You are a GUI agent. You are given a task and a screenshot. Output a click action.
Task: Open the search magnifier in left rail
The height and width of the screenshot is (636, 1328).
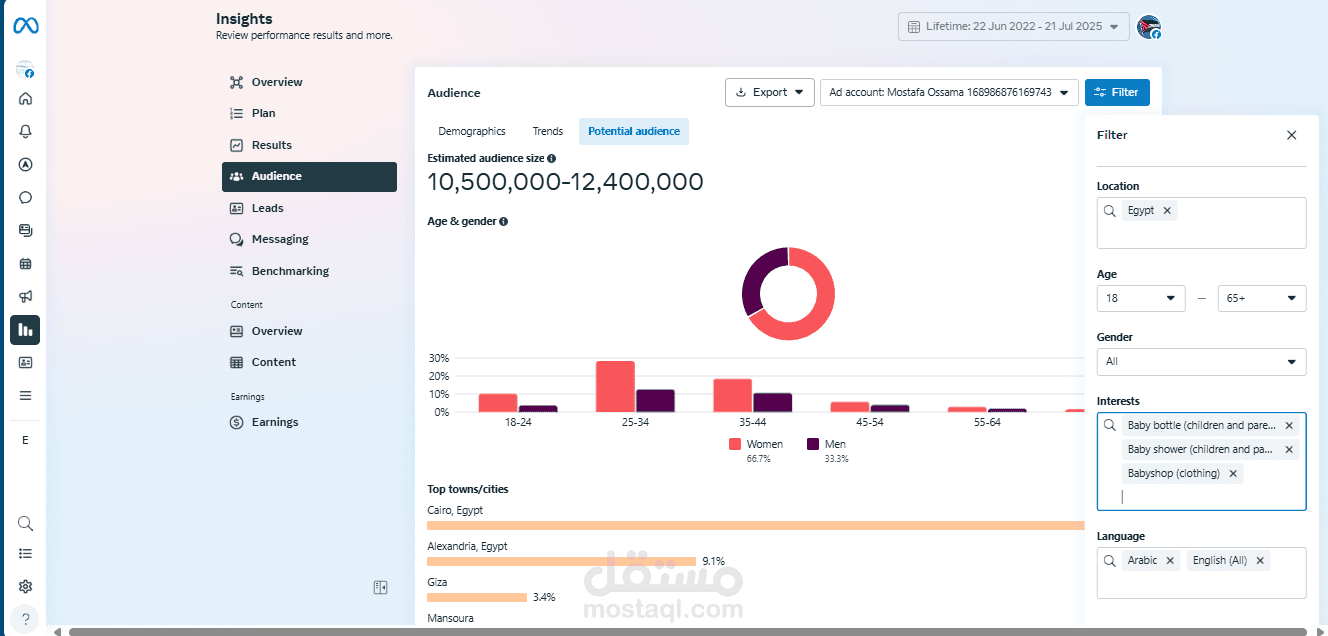pos(25,523)
